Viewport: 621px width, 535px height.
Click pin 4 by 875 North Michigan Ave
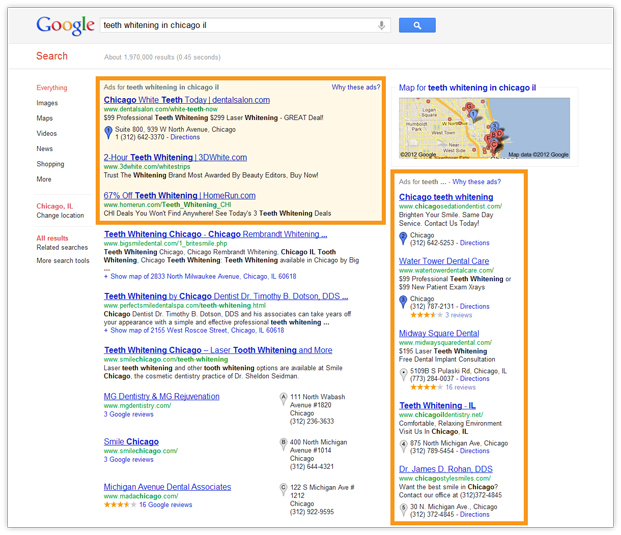click(403, 446)
